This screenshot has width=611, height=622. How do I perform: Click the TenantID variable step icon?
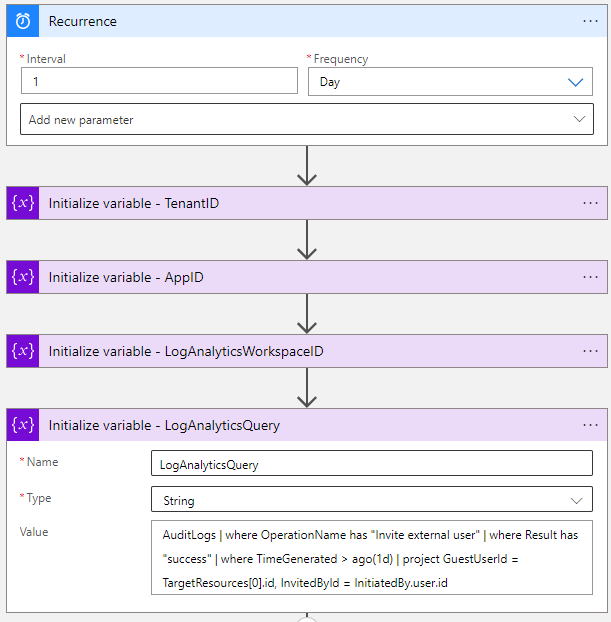(23, 203)
